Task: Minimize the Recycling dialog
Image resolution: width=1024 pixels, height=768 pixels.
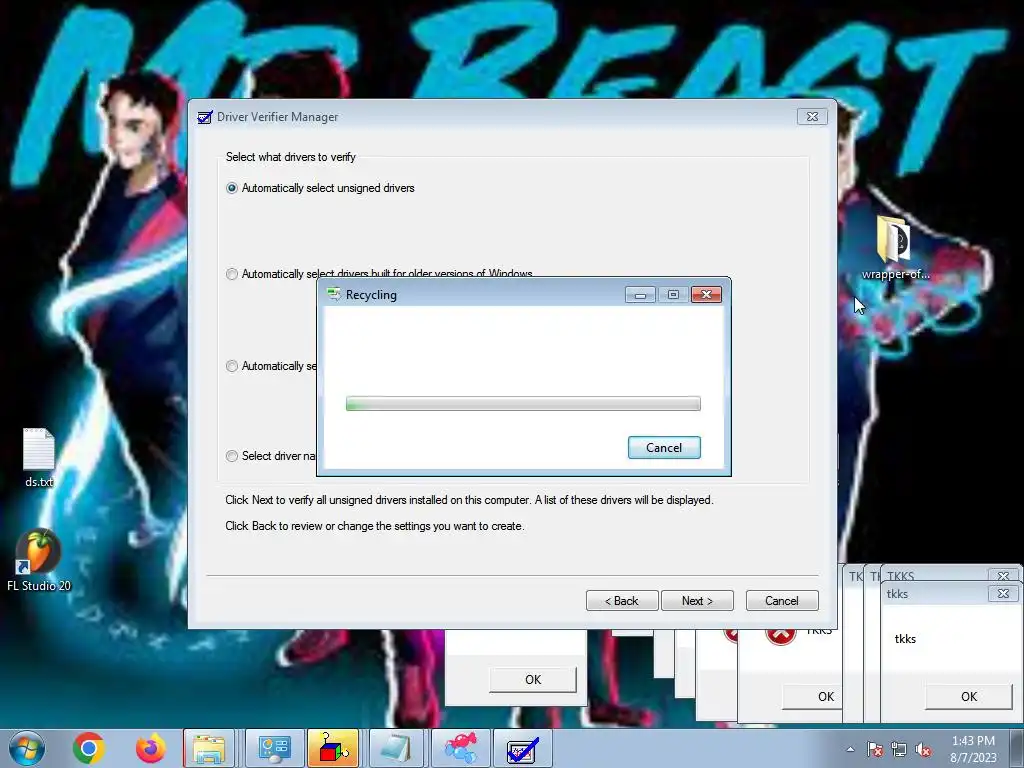Action: pyautogui.click(x=640, y=295)
